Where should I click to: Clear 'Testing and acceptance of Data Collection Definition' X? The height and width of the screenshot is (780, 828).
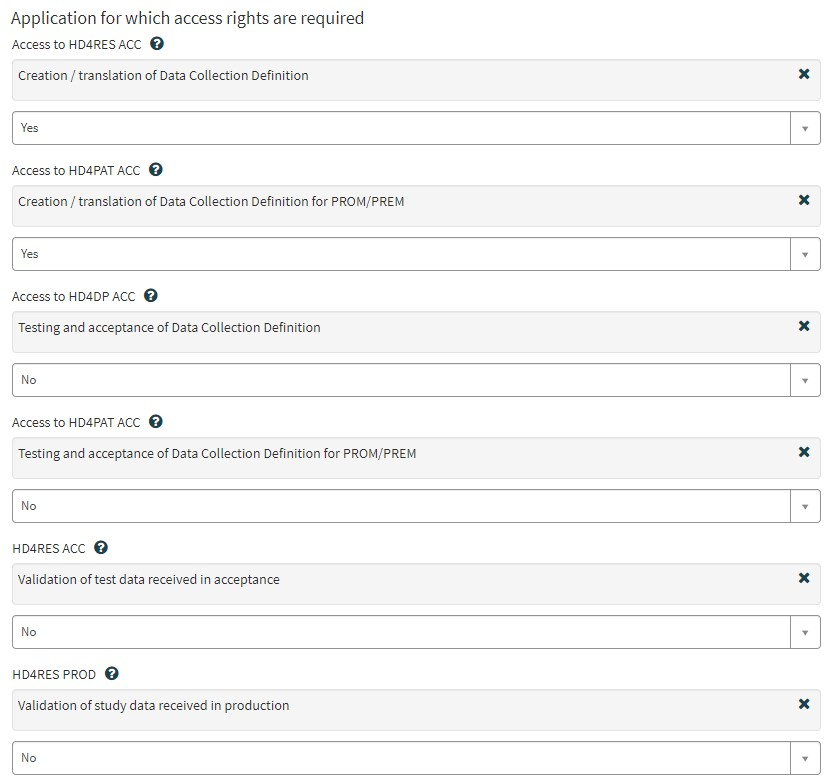(804, 326)
